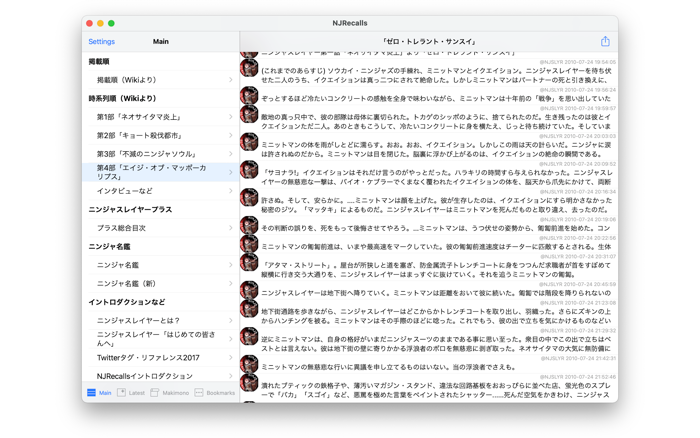Switch to the Main tab
The height and width of the screenshot is (438, 700).
point(99,392)
